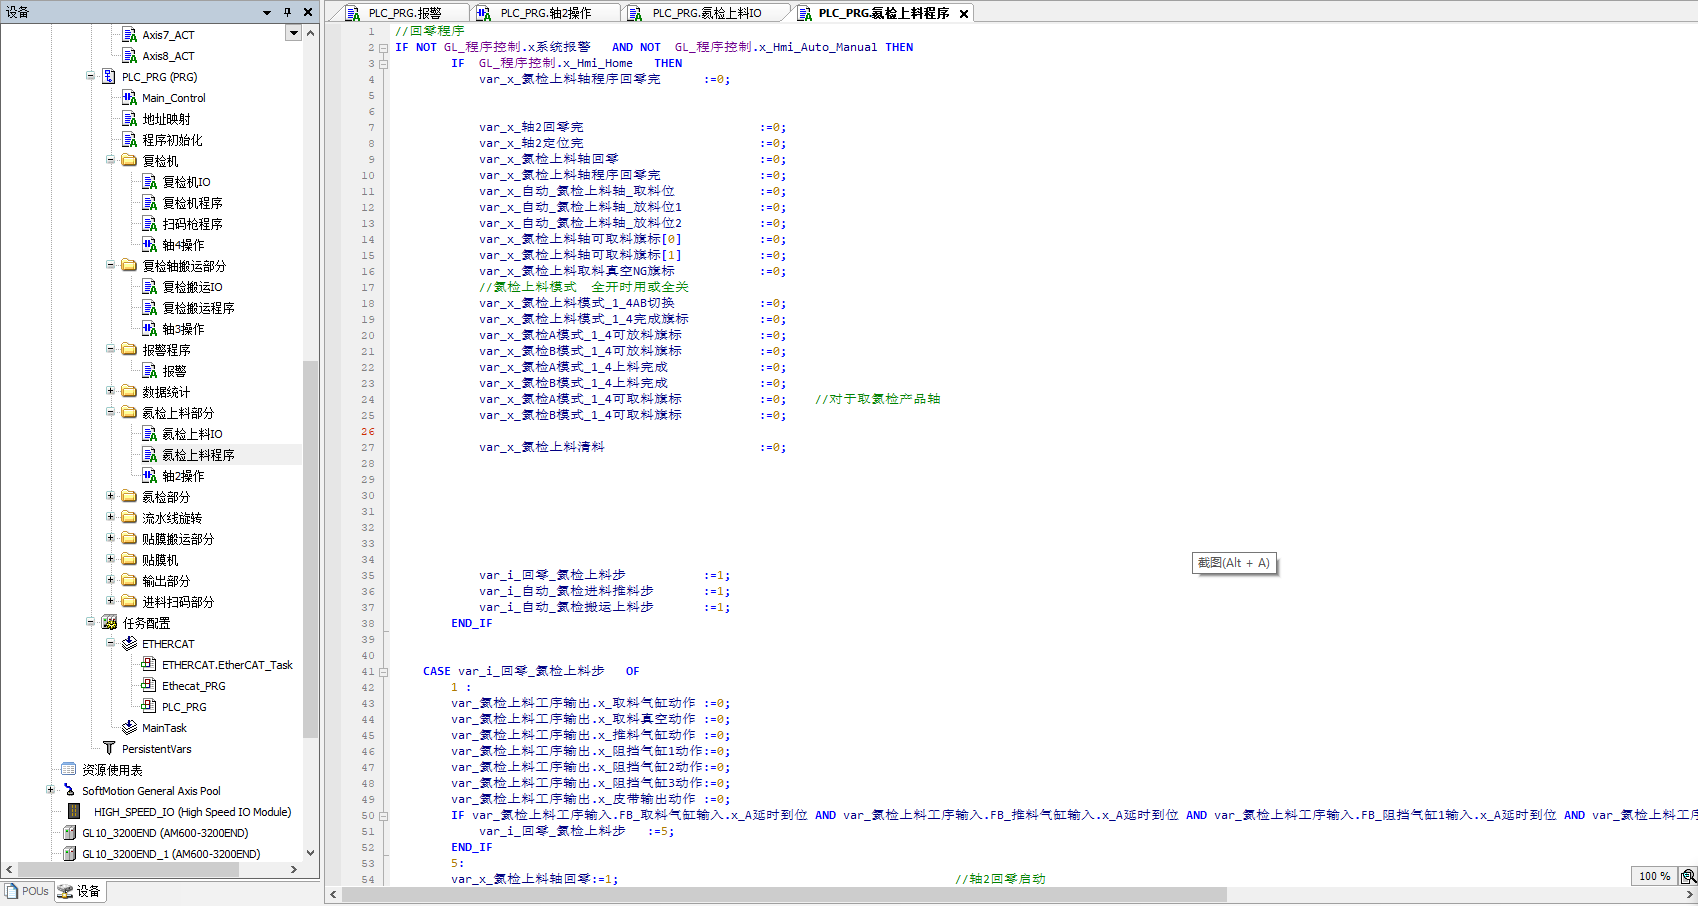Image resolution: width=1698 pixels, height=906 pixels.
Task: Fold the CASE block at line 41
Action: [383, 672]
